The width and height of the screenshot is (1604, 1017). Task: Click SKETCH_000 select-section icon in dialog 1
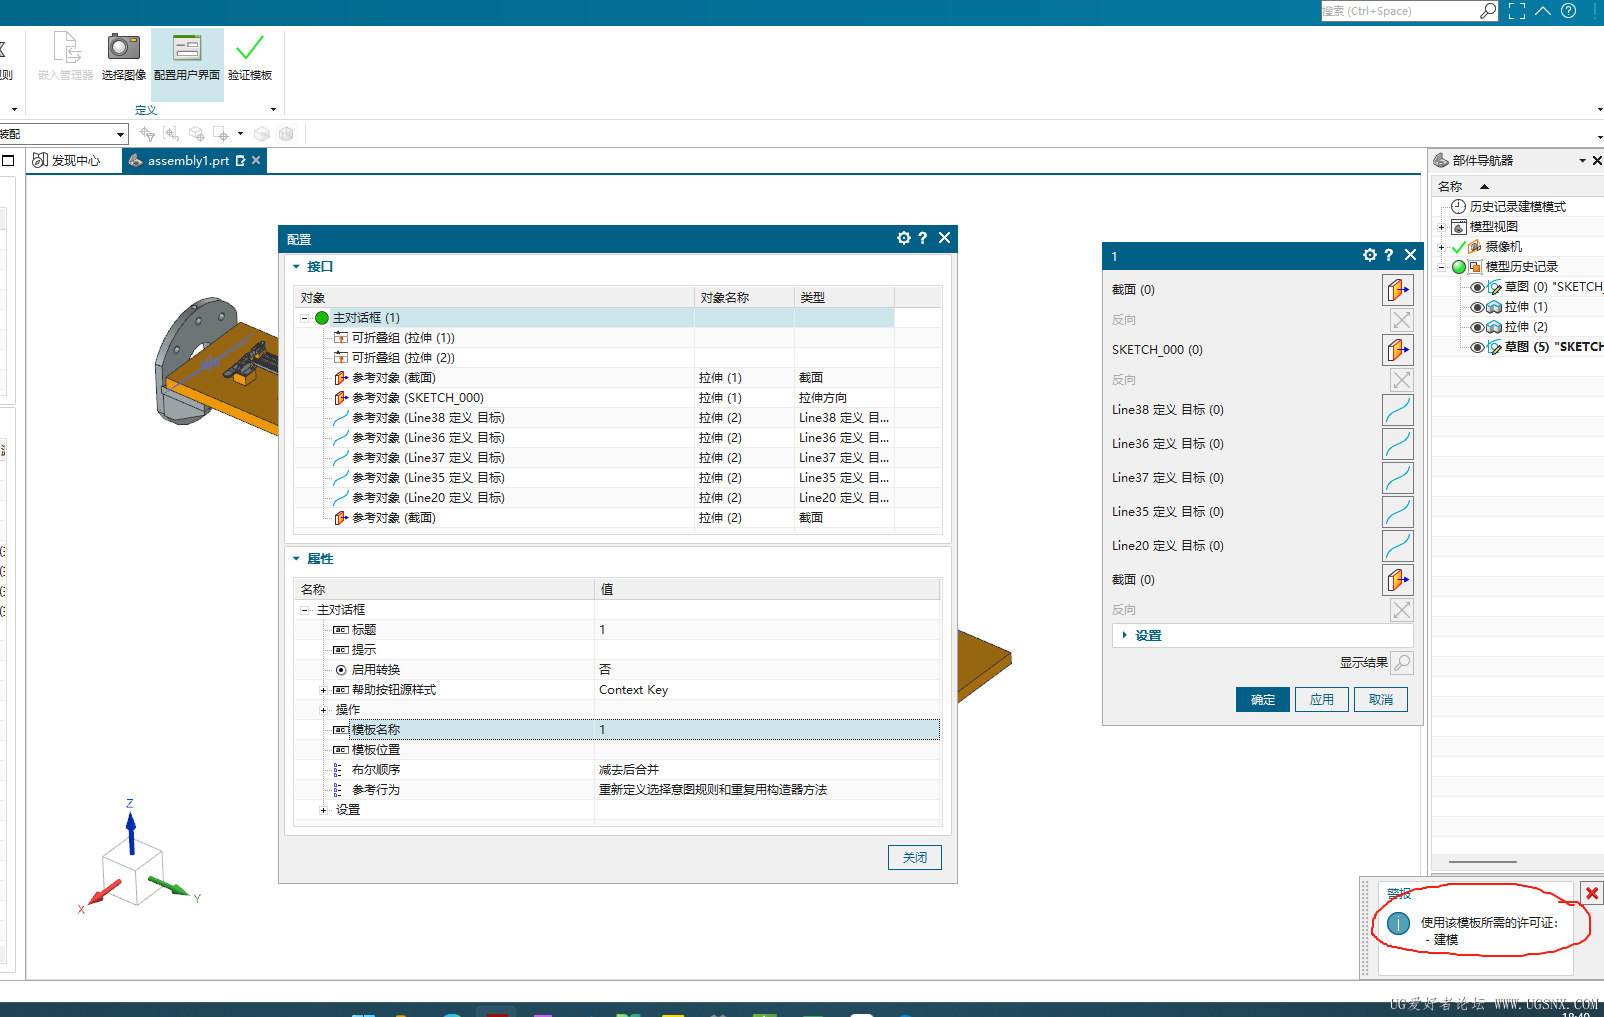1398,350
